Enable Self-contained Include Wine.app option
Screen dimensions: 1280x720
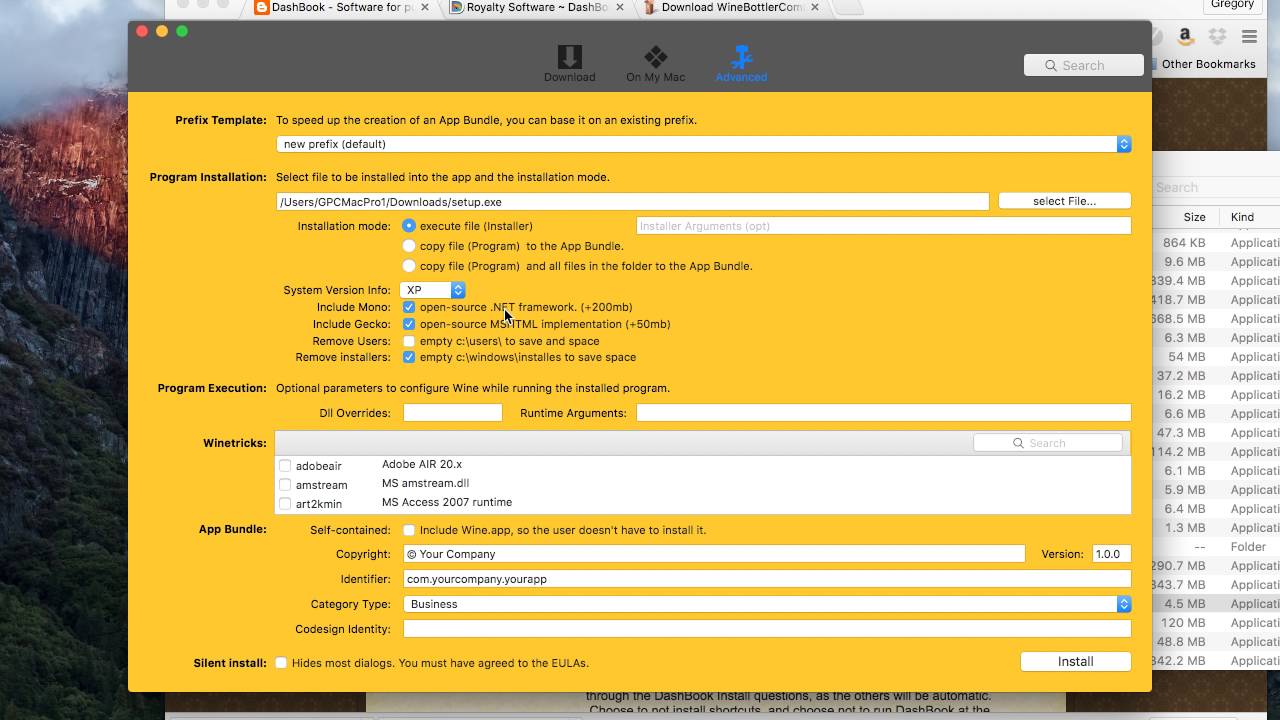coord(409,530)
